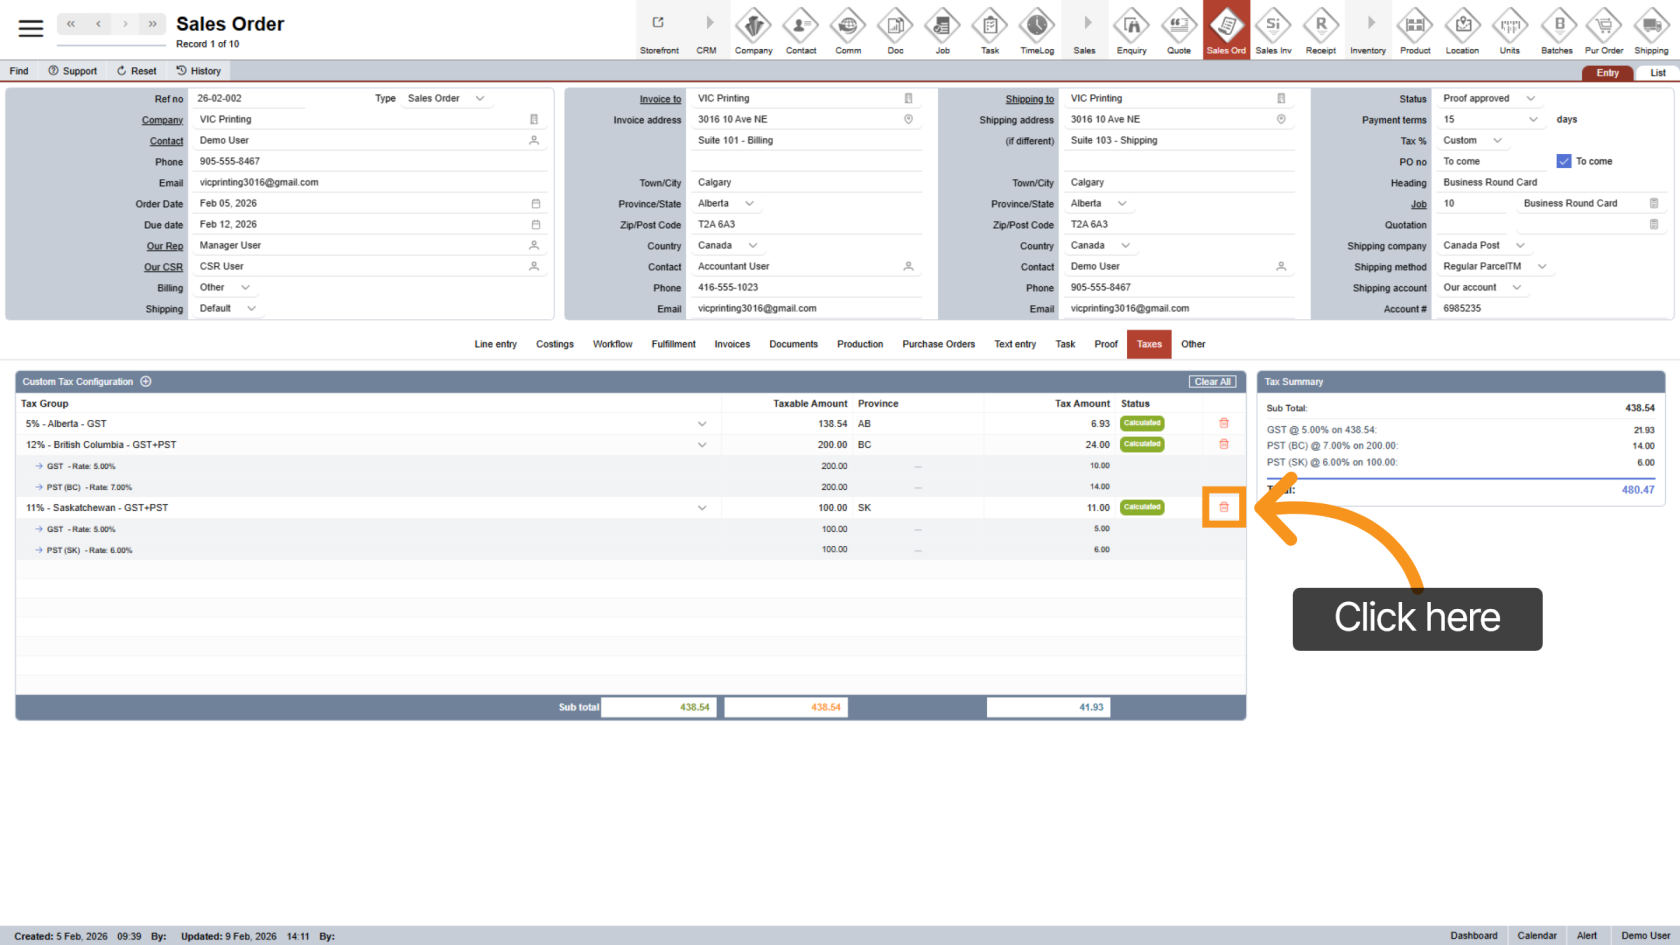Switch to the List view tab

pyautogui.click(x=1657, y=73)
